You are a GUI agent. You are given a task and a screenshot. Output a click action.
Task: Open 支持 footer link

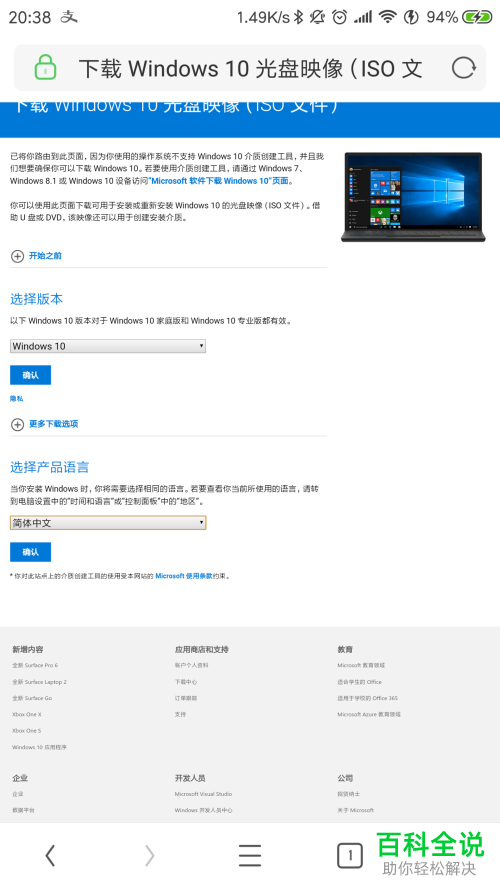(x=180, y=714)
